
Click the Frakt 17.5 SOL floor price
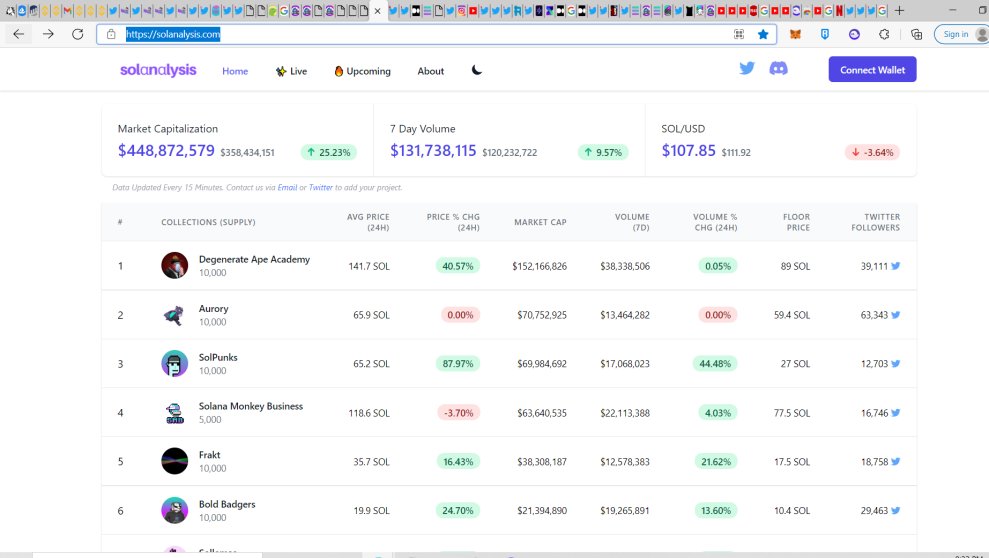point(792,462)
